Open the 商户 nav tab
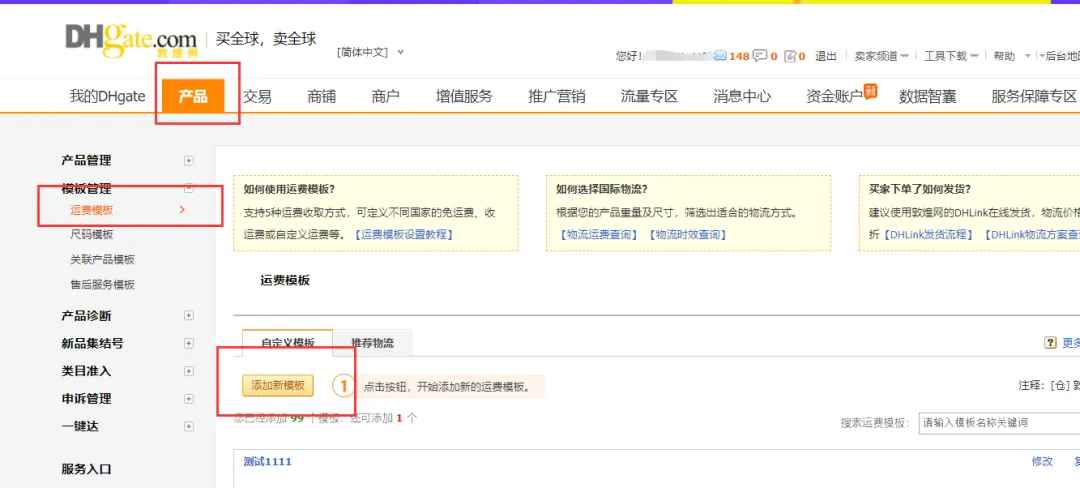Screen dimensions: 1080x488 pyautogui.click(x=385, y=96)
